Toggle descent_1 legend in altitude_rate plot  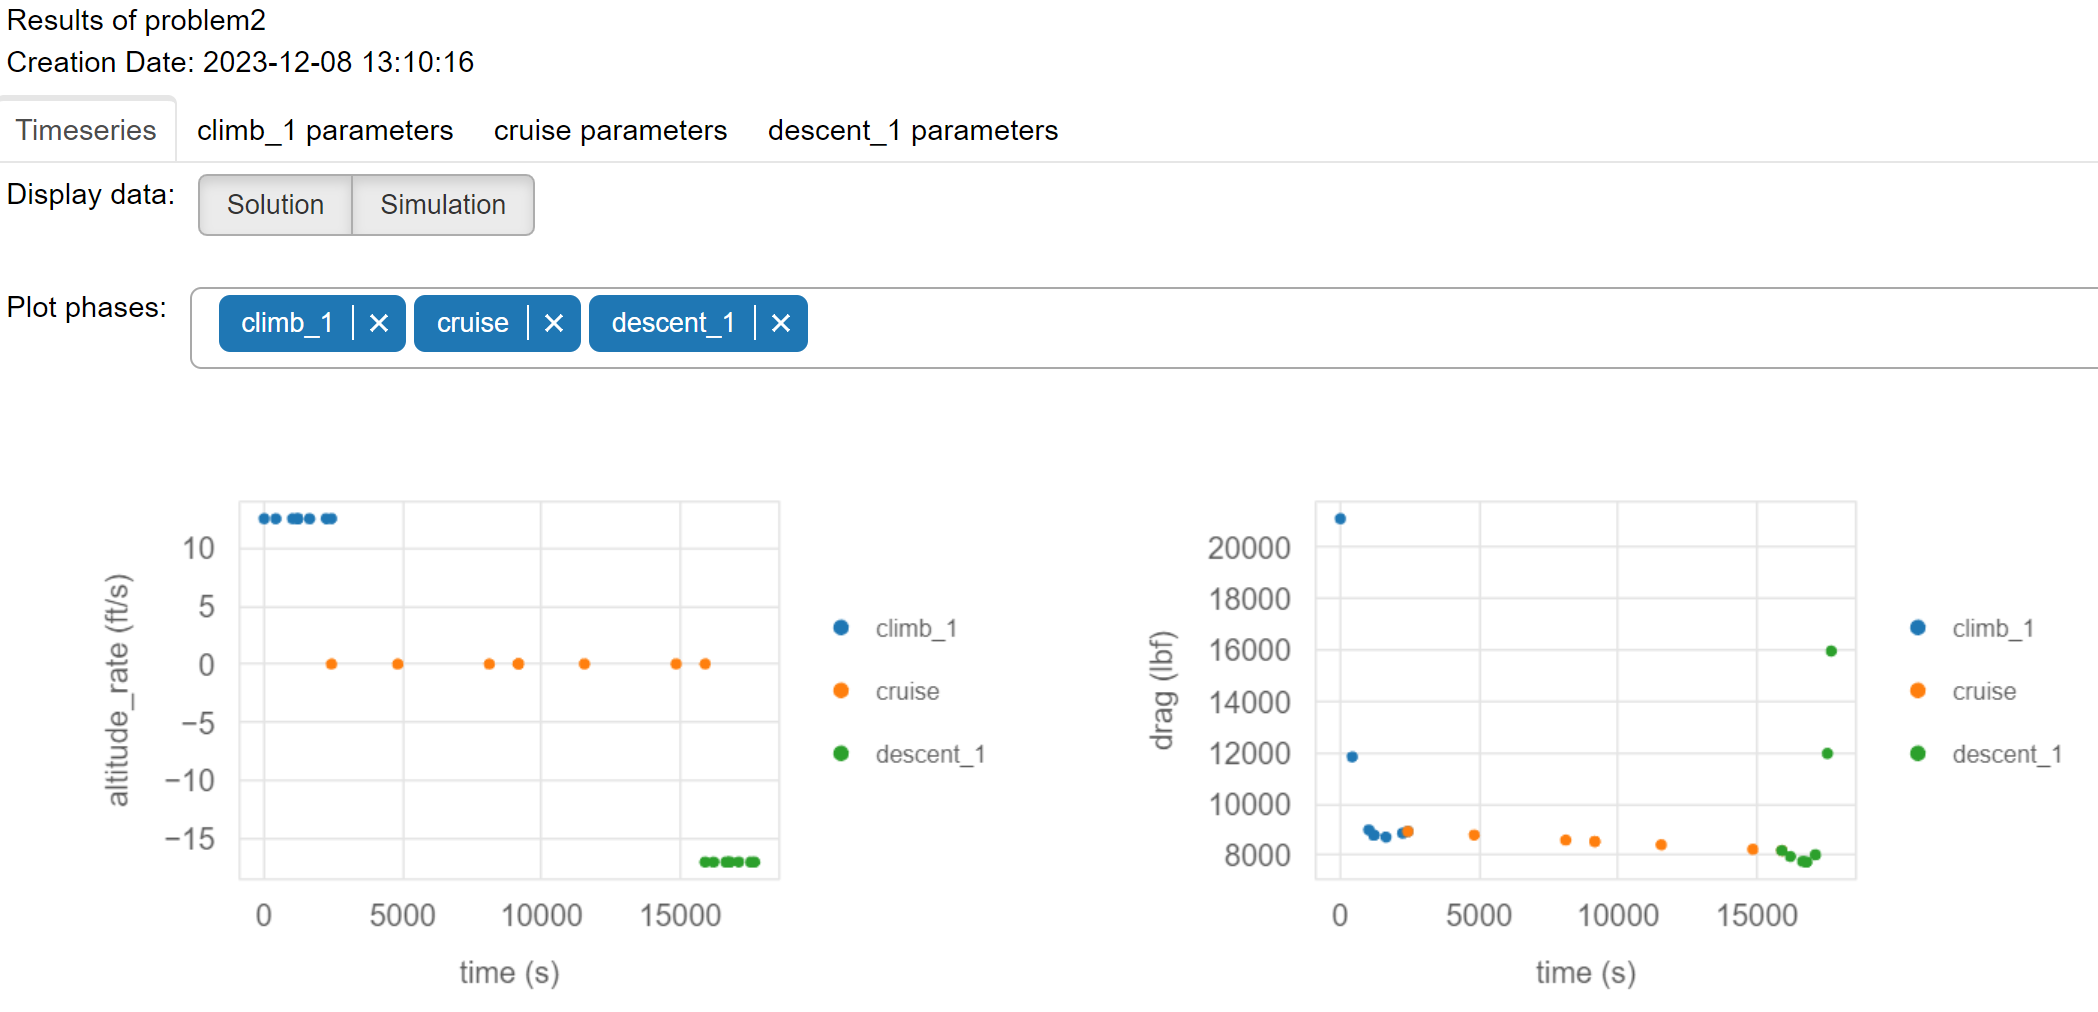(909, 754)
